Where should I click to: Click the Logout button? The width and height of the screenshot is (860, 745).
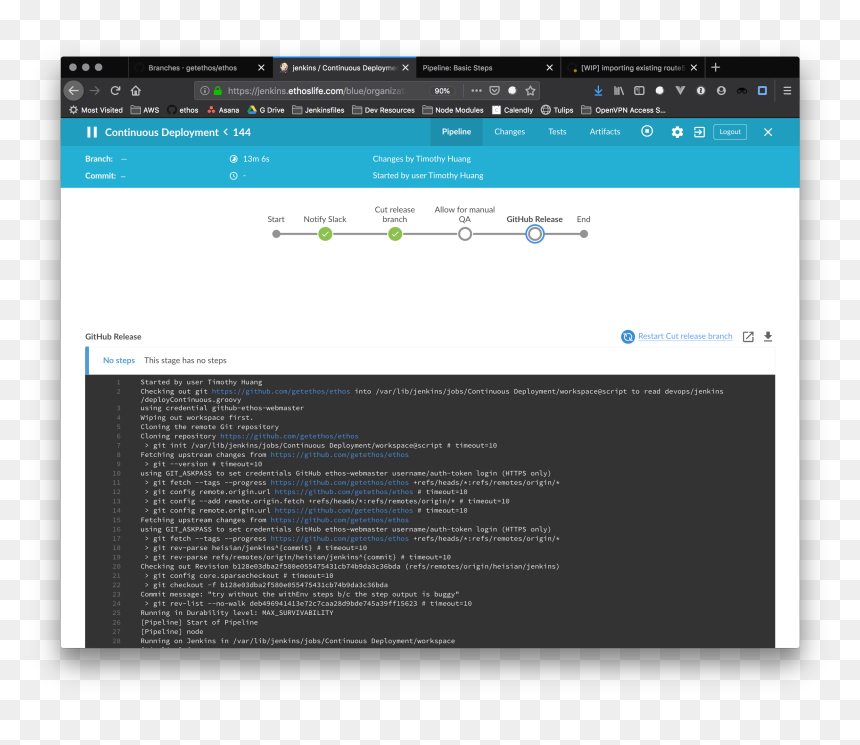(x=730, y=132)
